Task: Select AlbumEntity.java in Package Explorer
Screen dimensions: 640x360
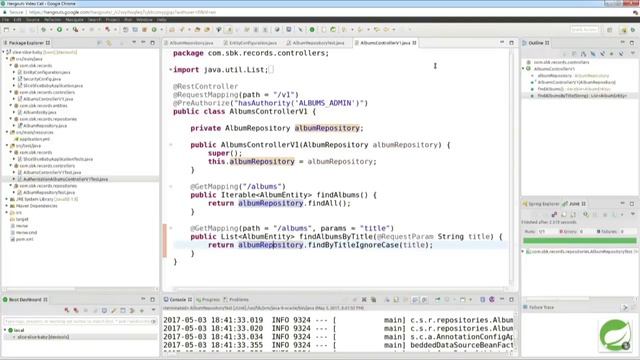Action: pyautogui.click(x=40, y=112)
